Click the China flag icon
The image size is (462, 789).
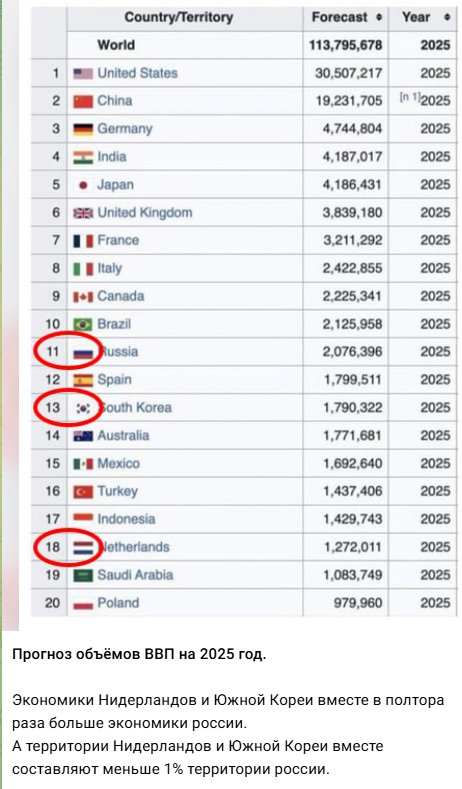click(x=83, y=102)
